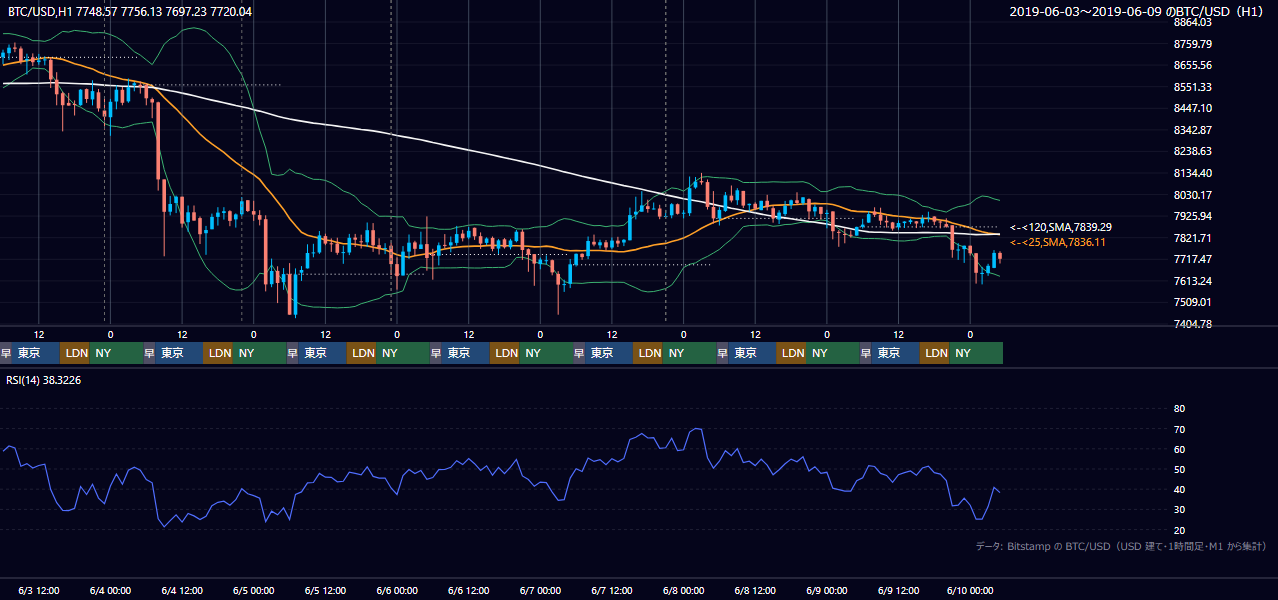The width and height of the screenshot is (1278, 600).
Task: Select the 25 SMA 7836.11 label
Action: 1058,242
